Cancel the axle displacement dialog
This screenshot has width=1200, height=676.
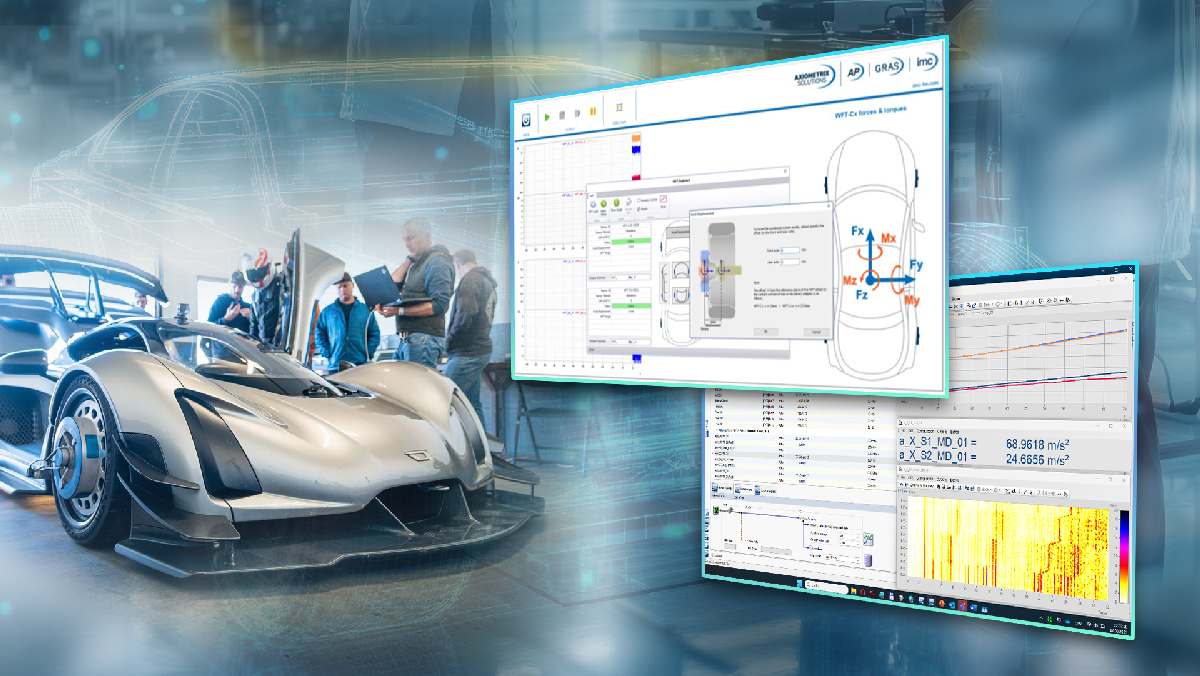814,332
